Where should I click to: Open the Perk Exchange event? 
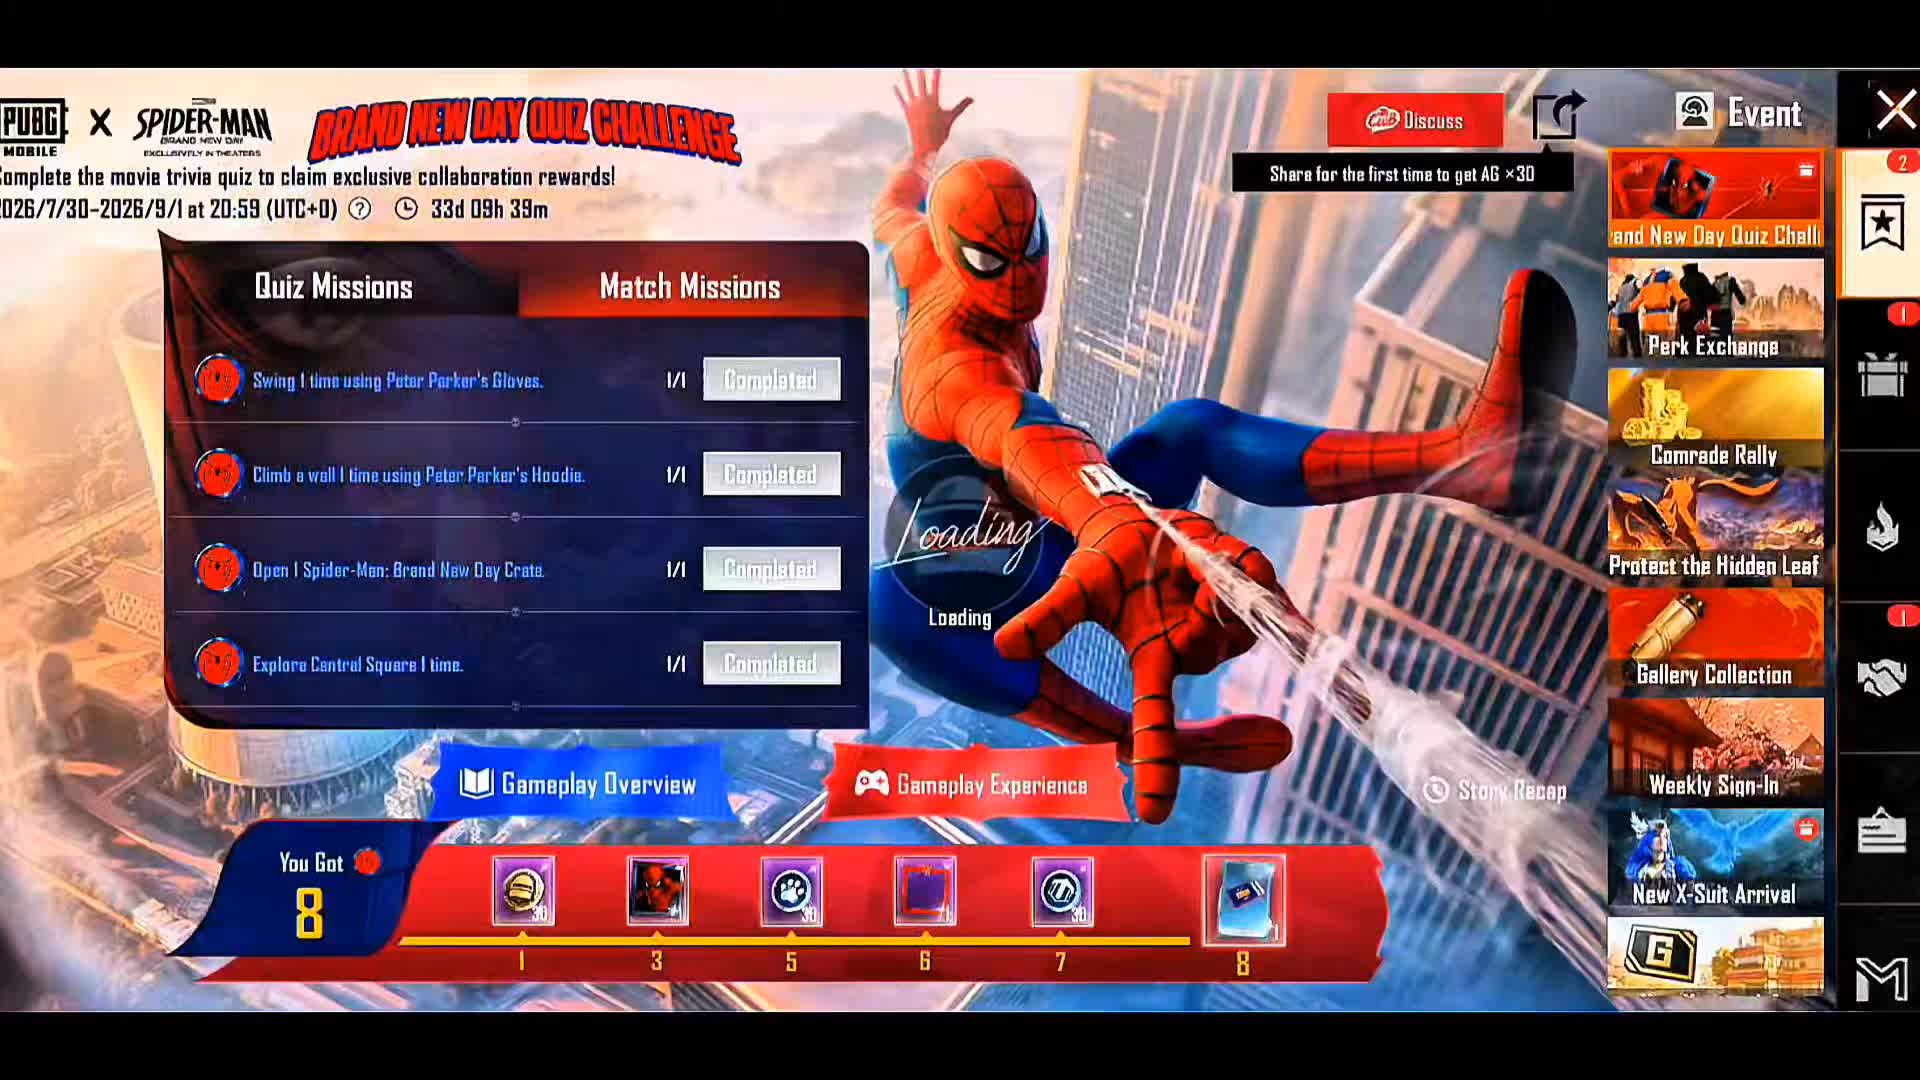point(1716,309)
